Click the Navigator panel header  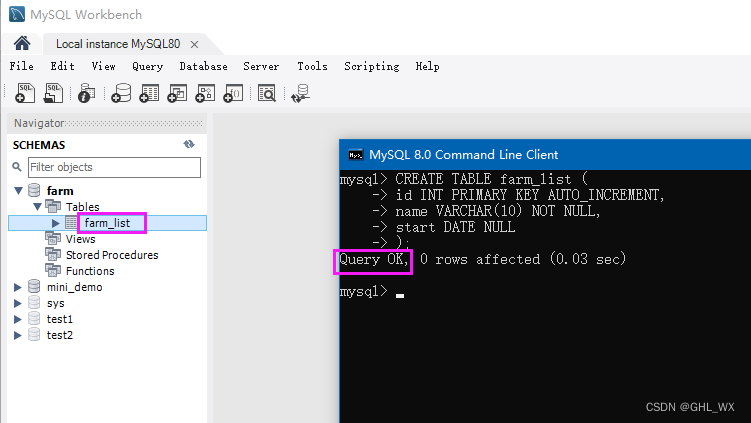point(107,123)
